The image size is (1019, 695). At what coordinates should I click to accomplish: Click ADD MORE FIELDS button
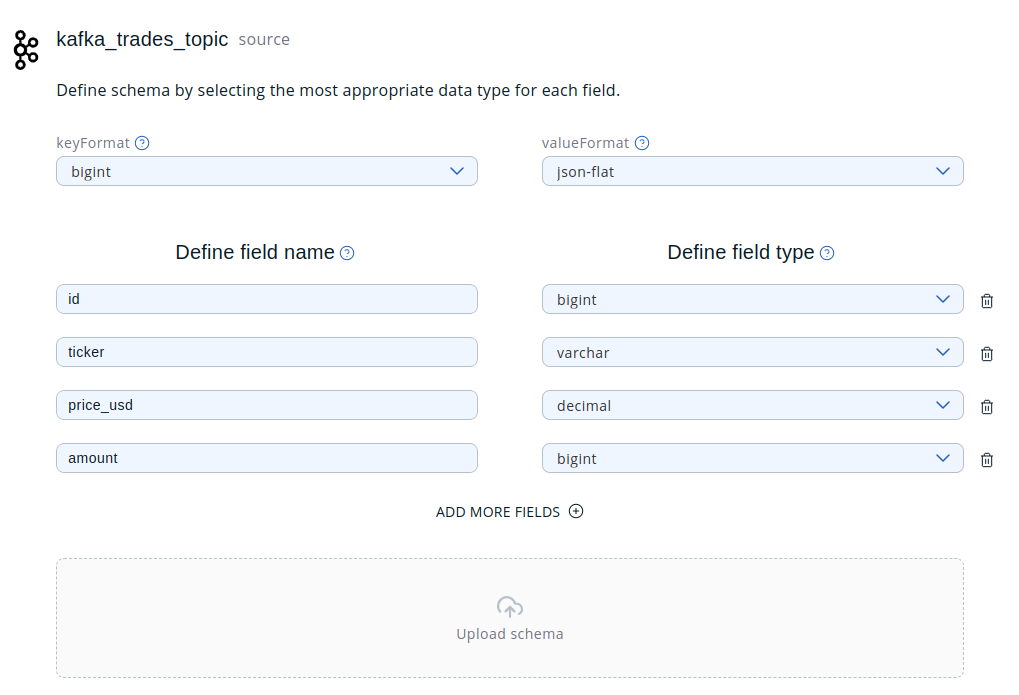pyautogui.click(x=509, y=512)
